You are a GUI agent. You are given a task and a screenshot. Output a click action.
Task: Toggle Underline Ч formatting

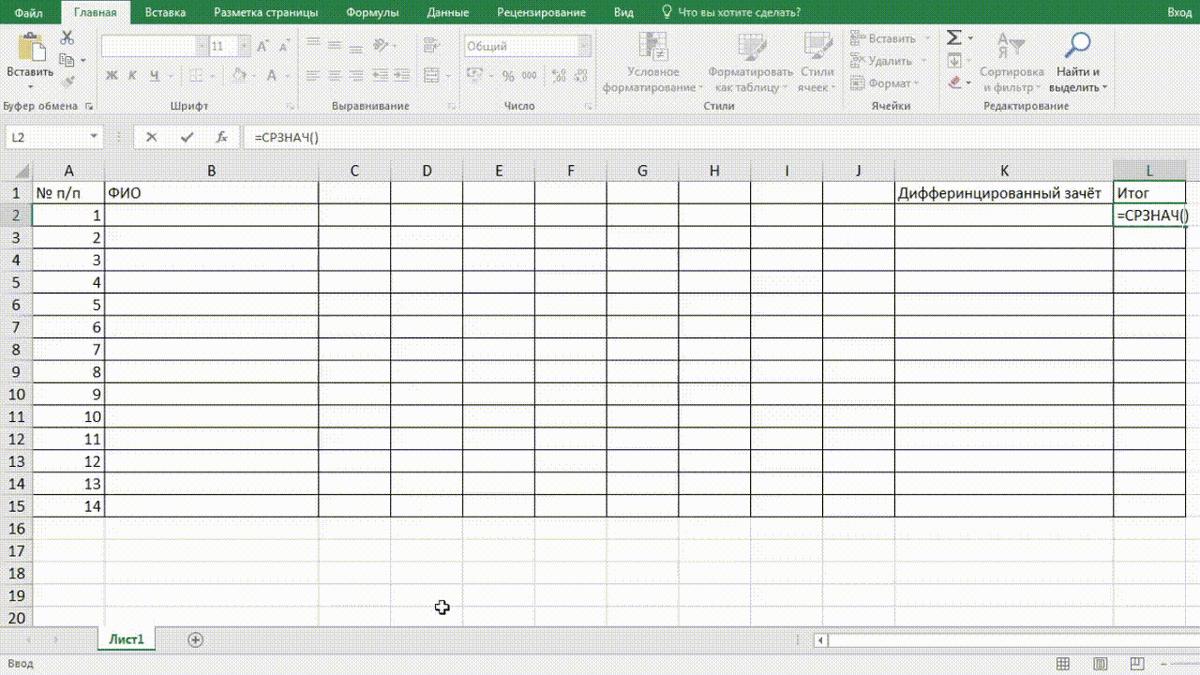pos(155,76)
